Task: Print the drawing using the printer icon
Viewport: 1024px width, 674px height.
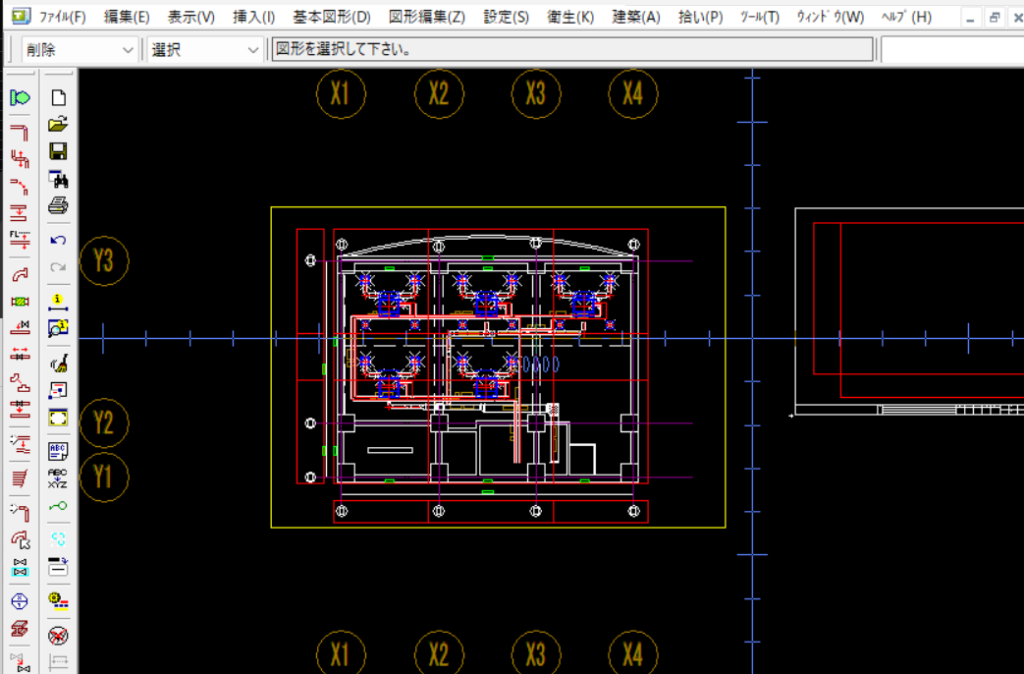Action: pyautogui.click(x=58, y=206)
